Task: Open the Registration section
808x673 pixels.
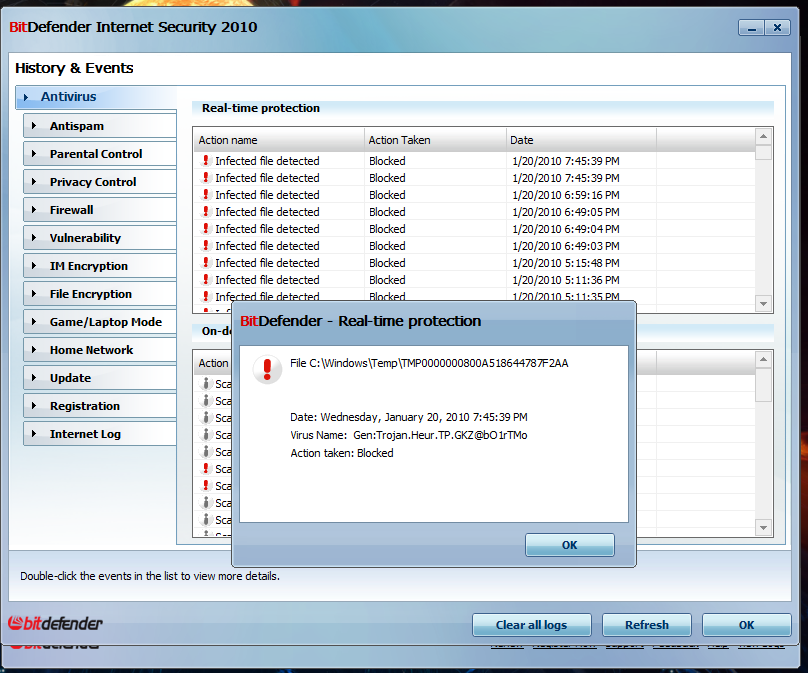Action: [100, 406]
